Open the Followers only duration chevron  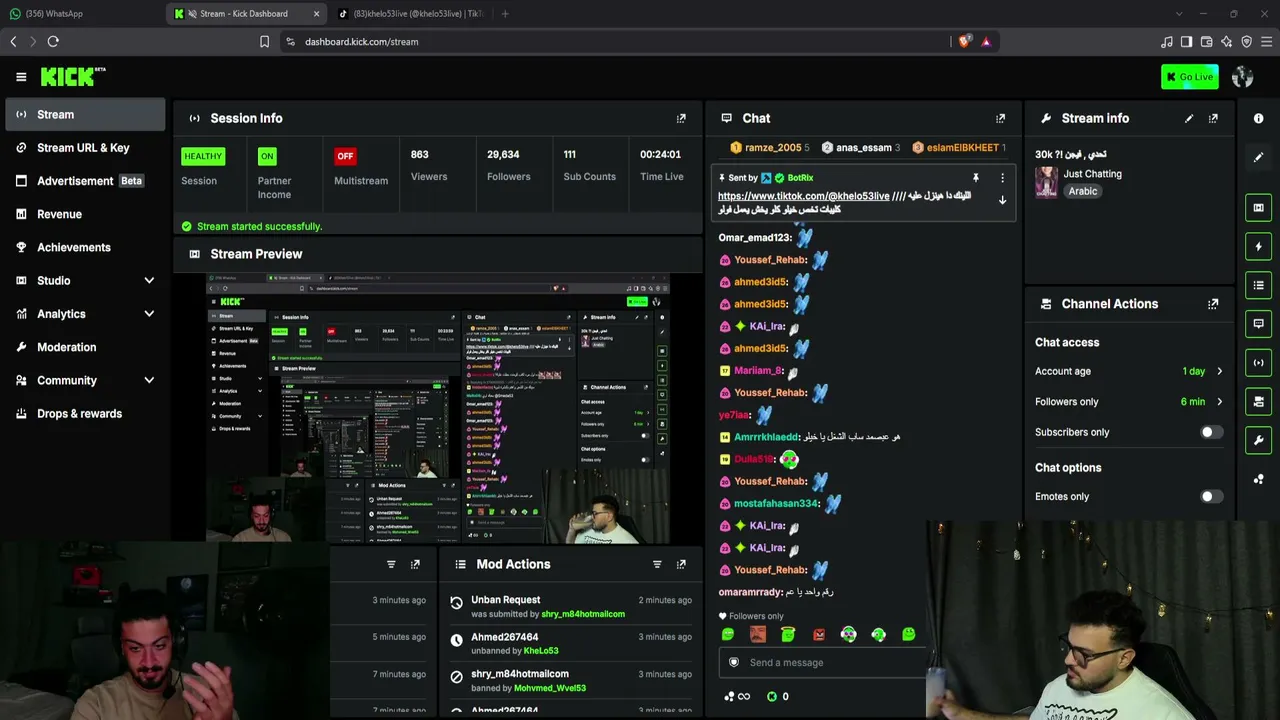coord(1219,402)
